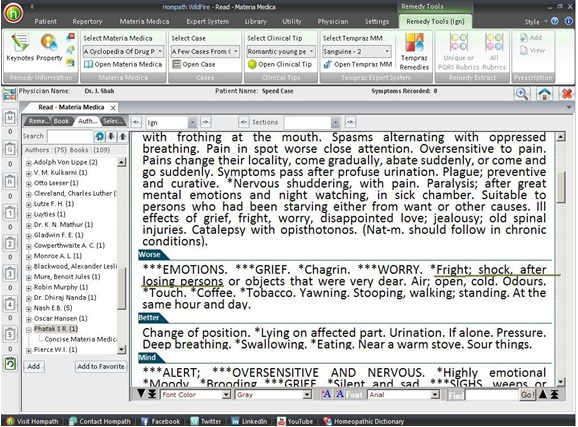
Task: Open sidebar clipboard number 5
Action: pos(10,334)
